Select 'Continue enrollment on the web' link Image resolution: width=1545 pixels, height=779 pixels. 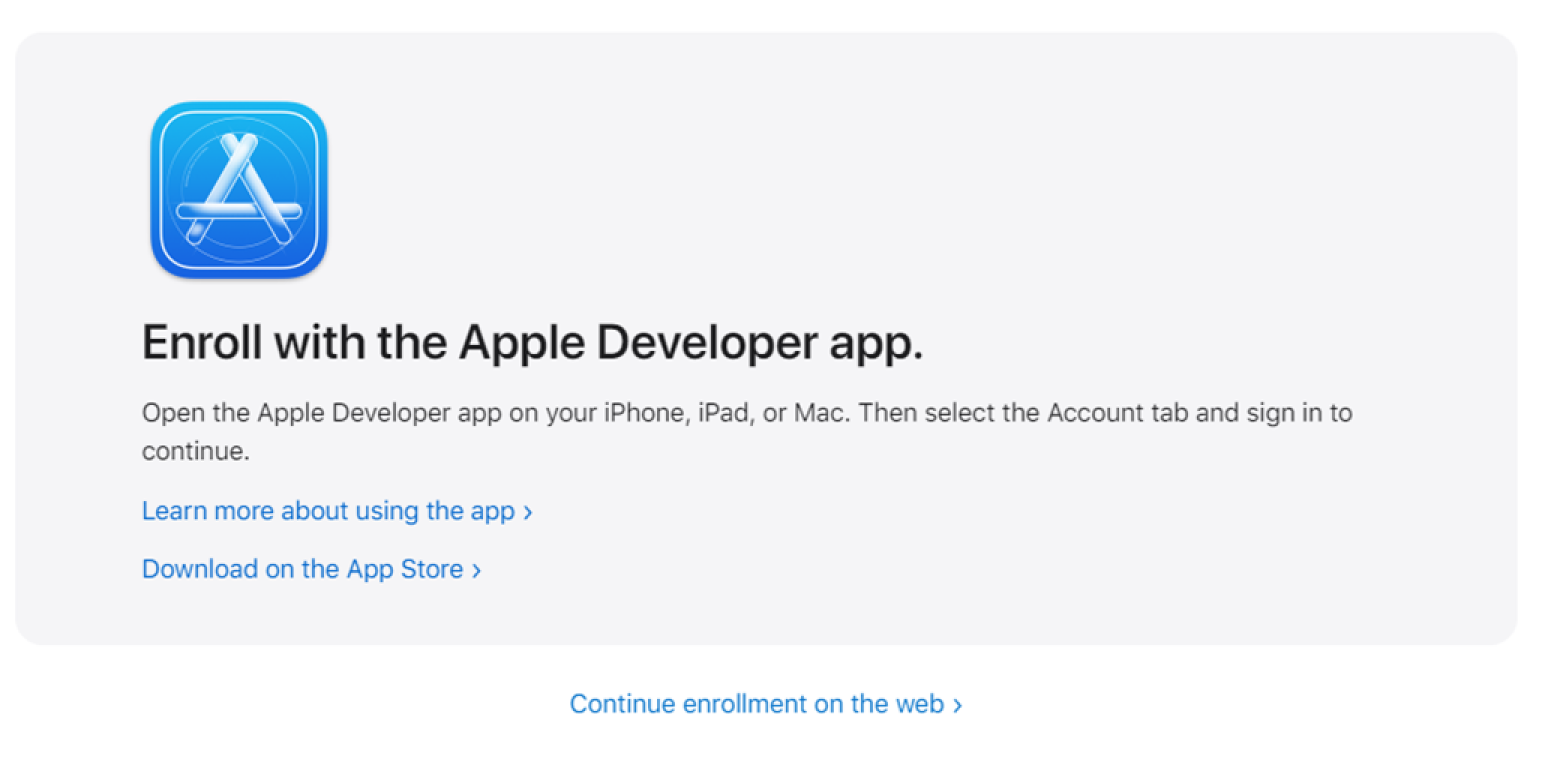(x=766, y=704)
